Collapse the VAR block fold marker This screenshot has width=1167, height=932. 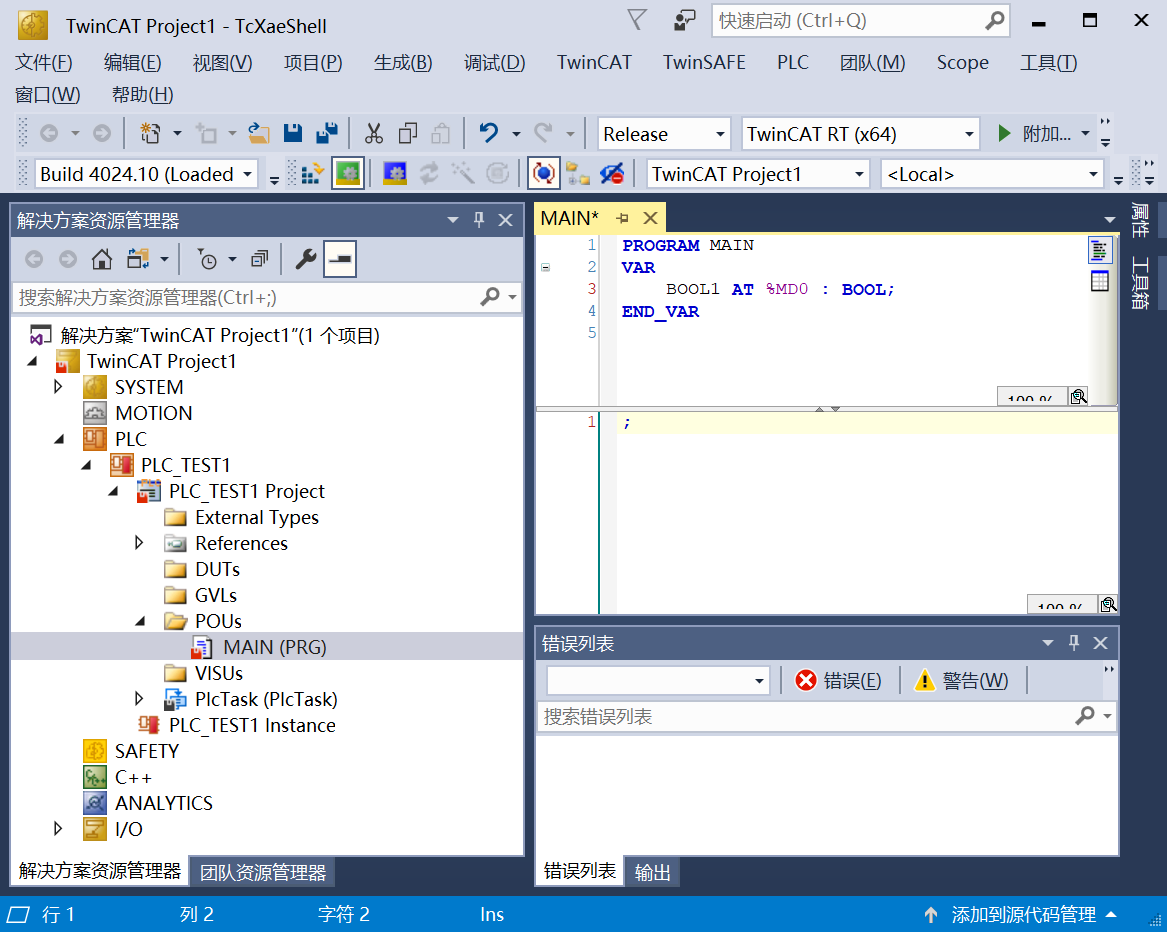click(x=546, y=267)
